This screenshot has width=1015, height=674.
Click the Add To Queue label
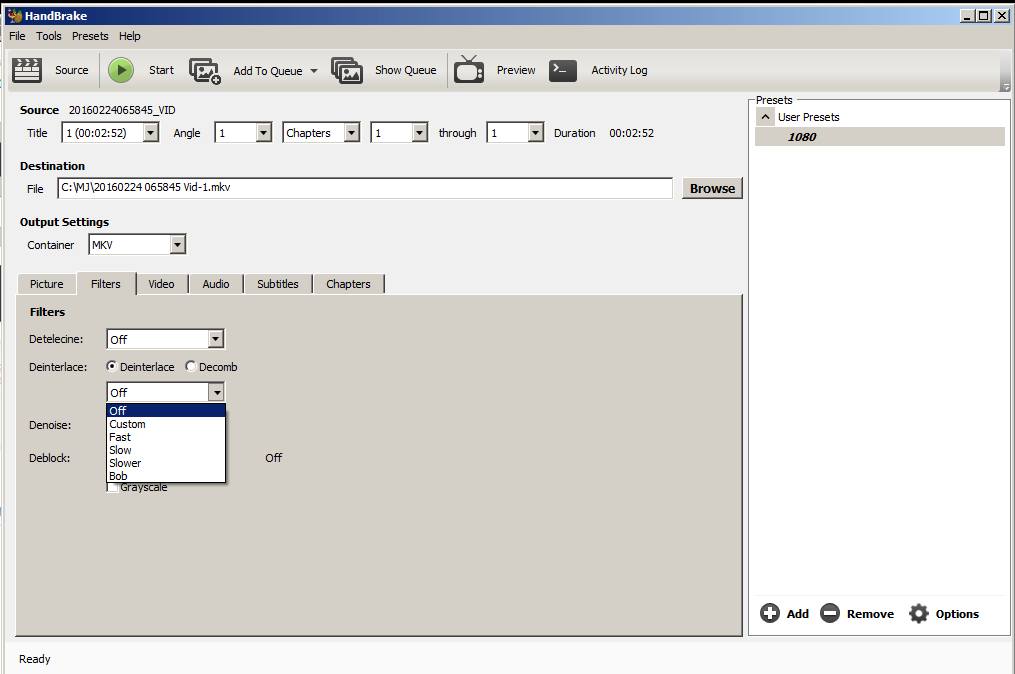267,71
